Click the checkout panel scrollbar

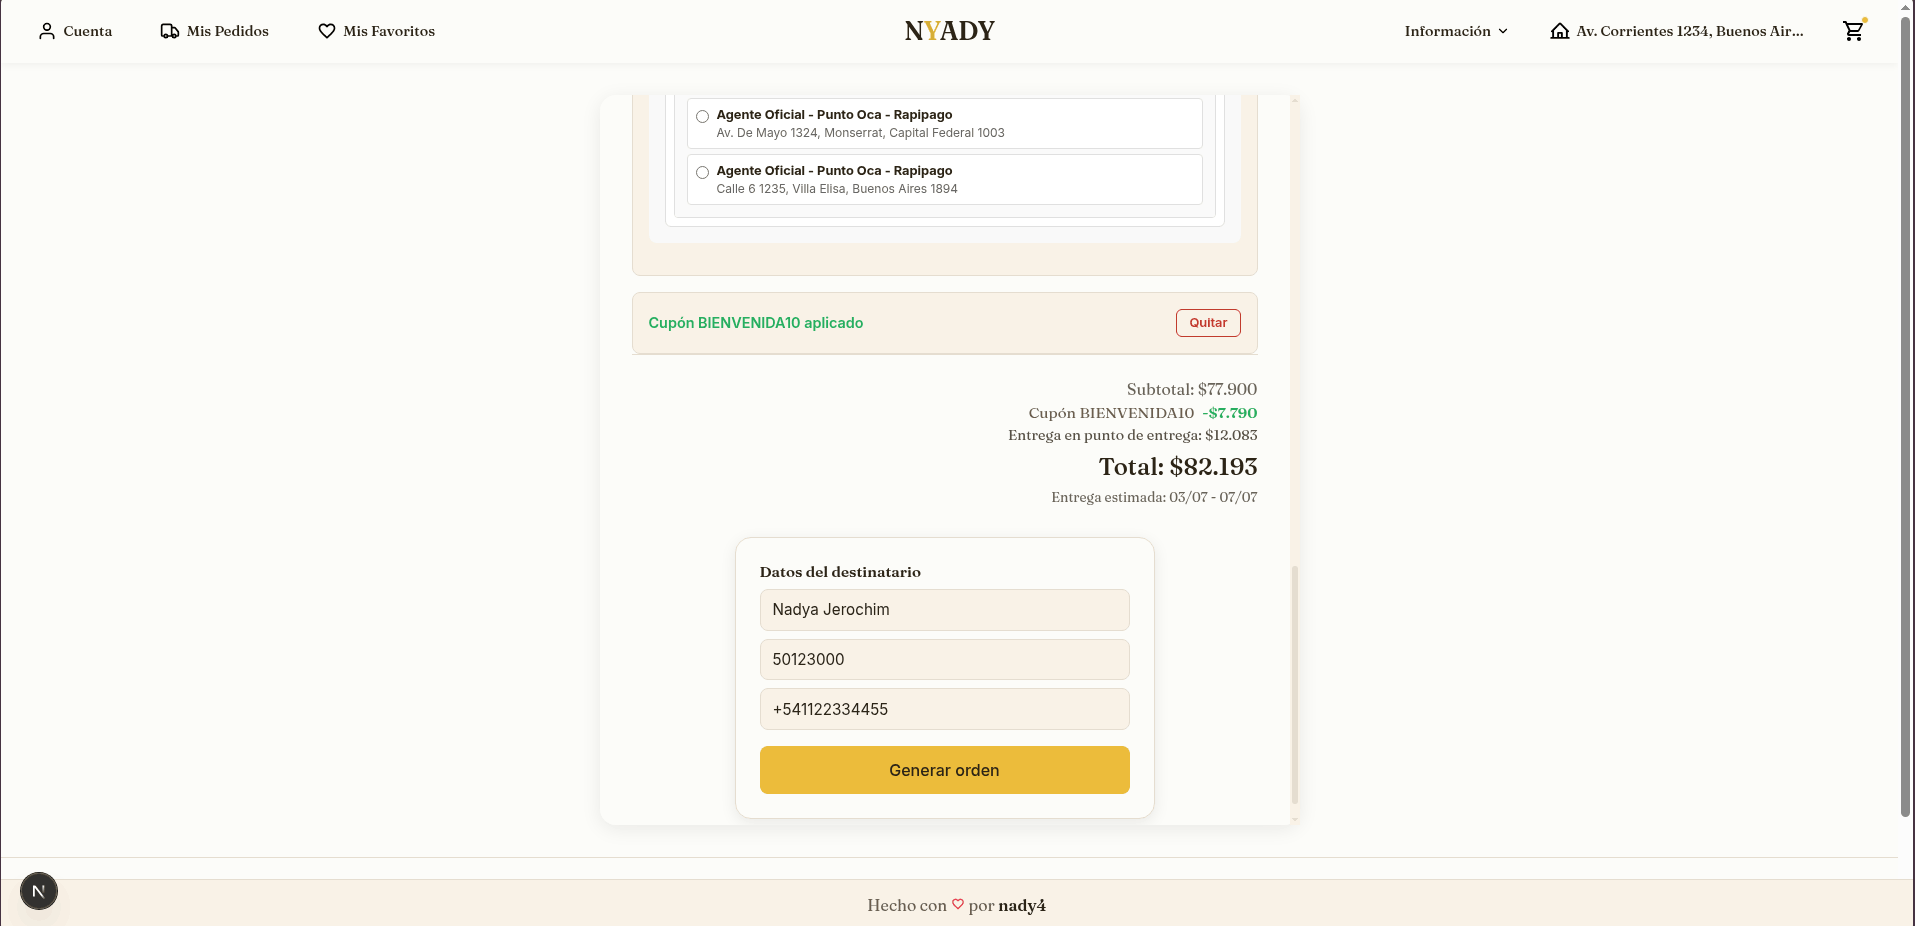1295,685
